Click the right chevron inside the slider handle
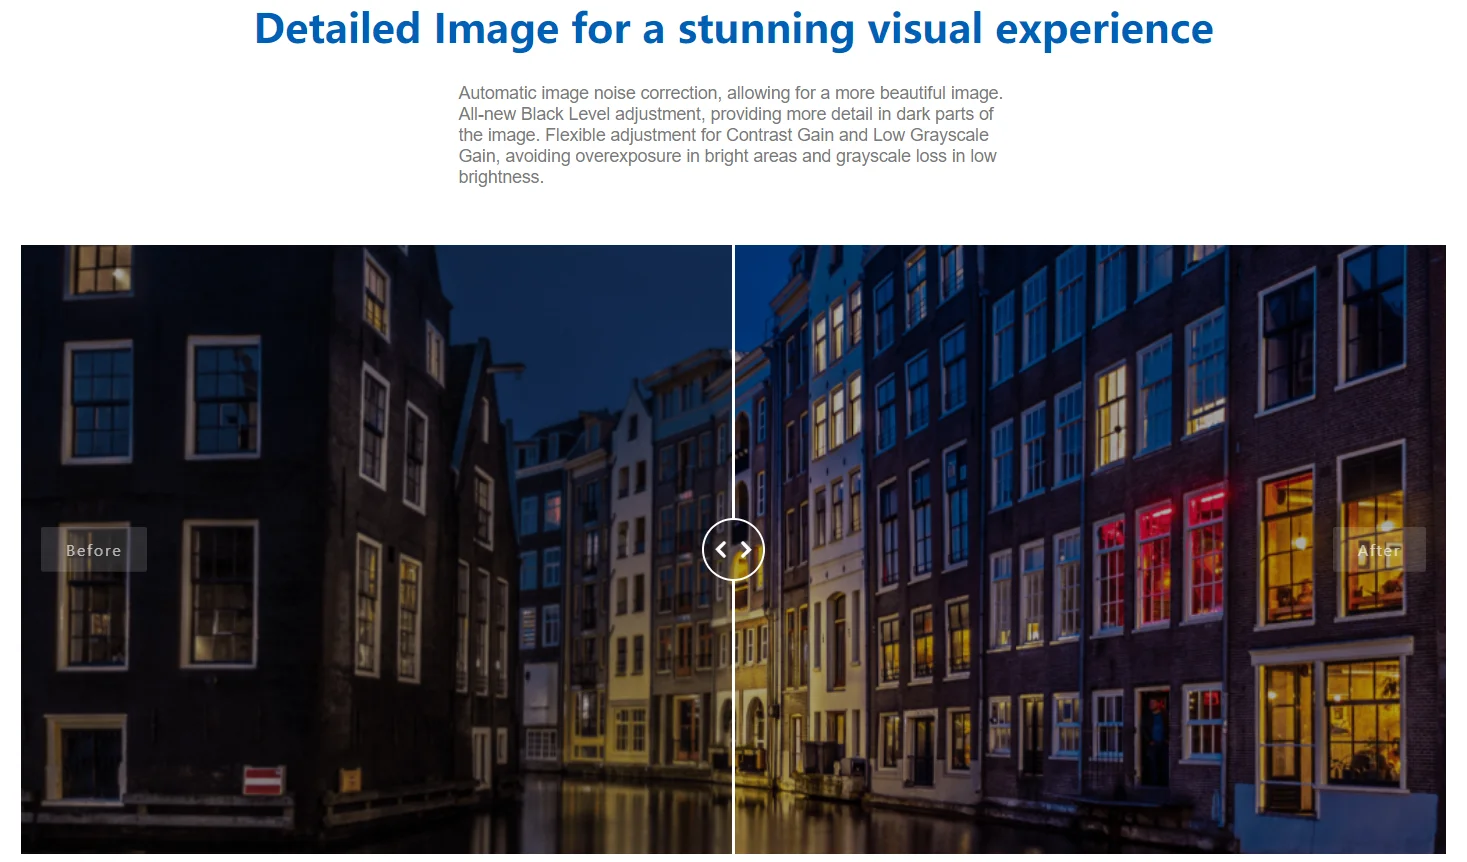The height and width of the screenshot is (862, 1467). pyautogui.click(x=746, y=549)
